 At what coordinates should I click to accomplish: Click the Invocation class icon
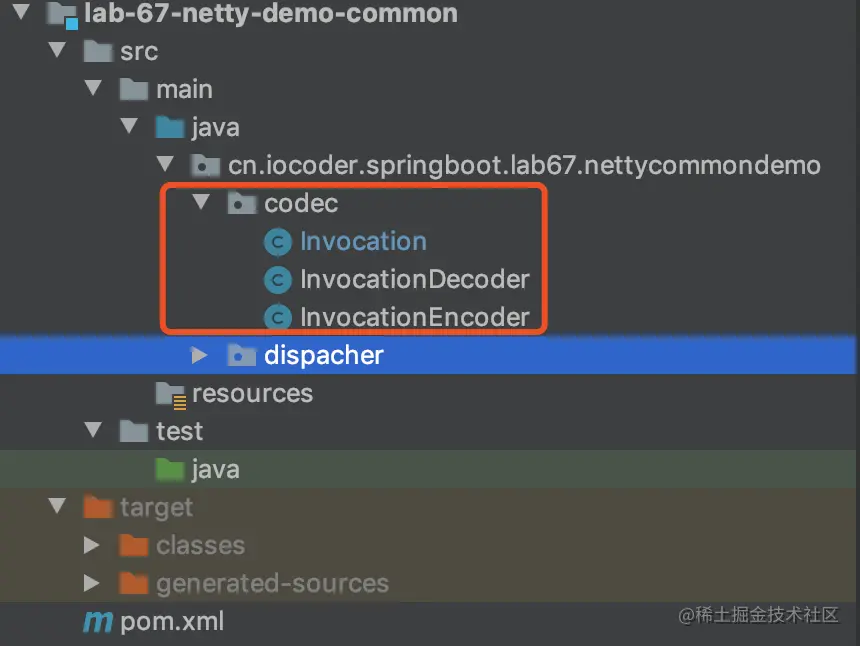tap(278, 241)
